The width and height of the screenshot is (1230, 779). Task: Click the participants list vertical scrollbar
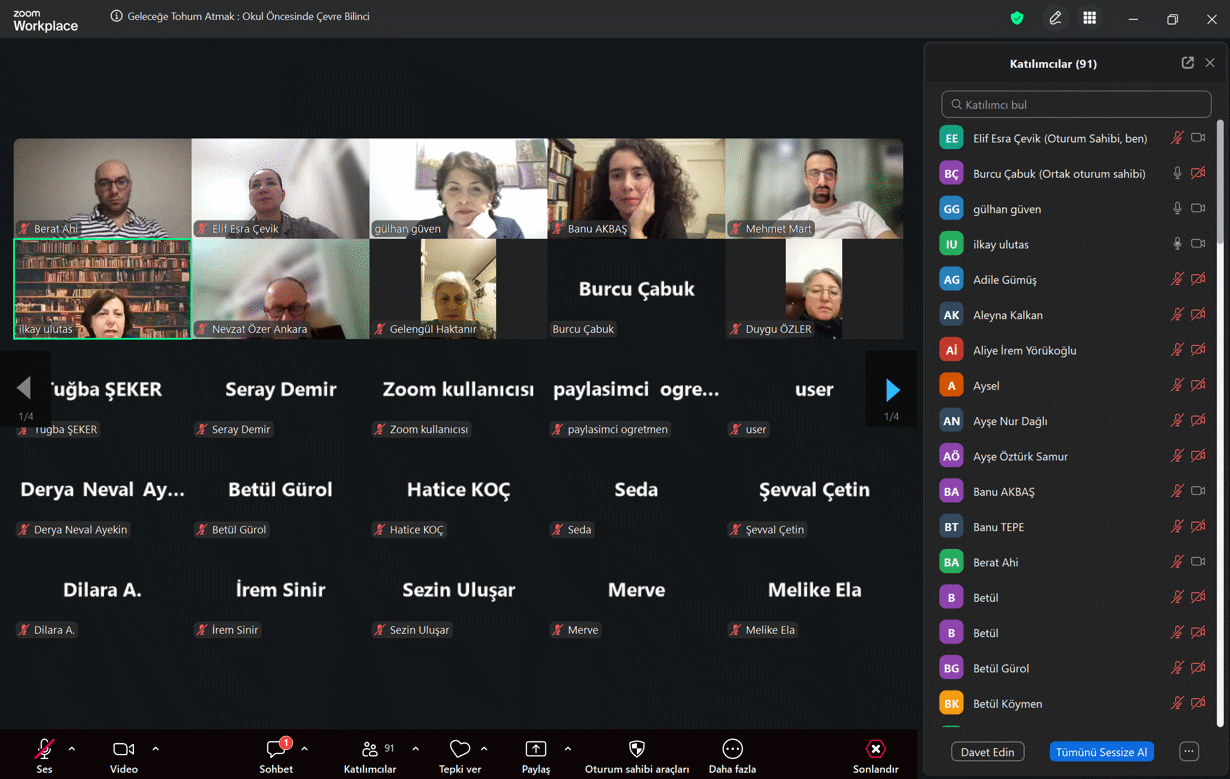[1220, 420]
